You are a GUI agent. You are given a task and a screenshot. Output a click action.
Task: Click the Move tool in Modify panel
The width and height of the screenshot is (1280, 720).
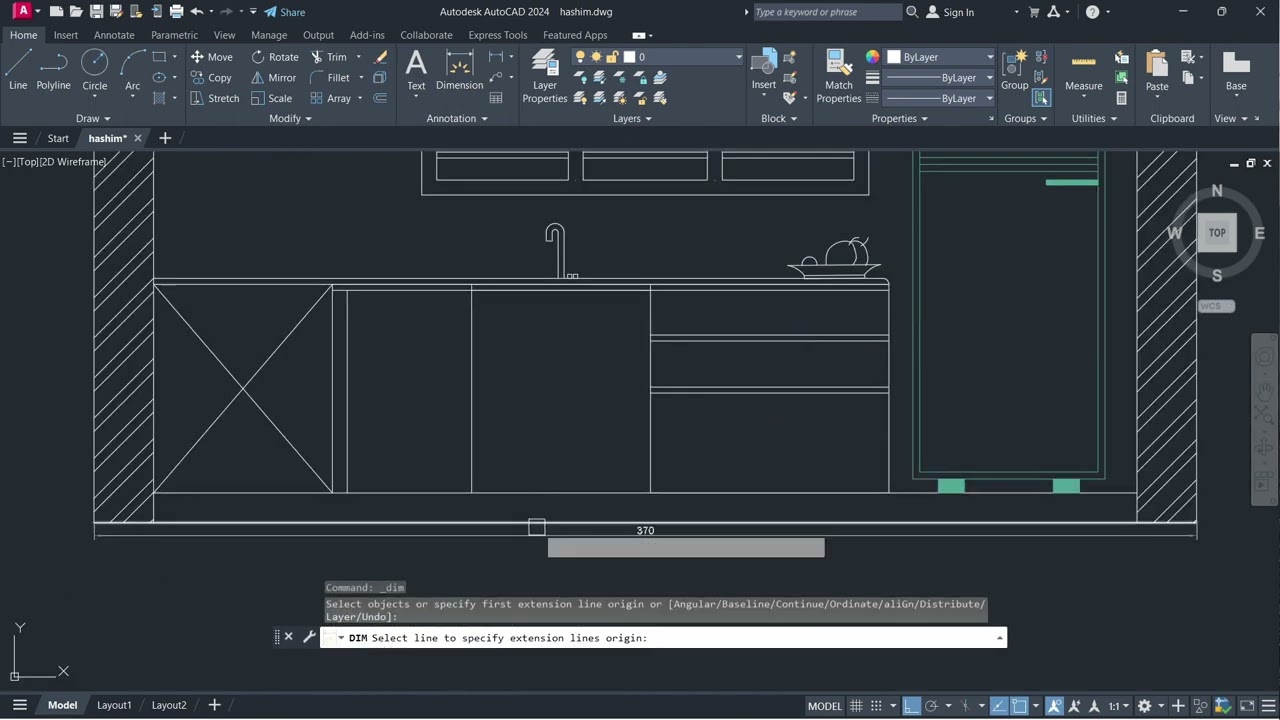211,57
